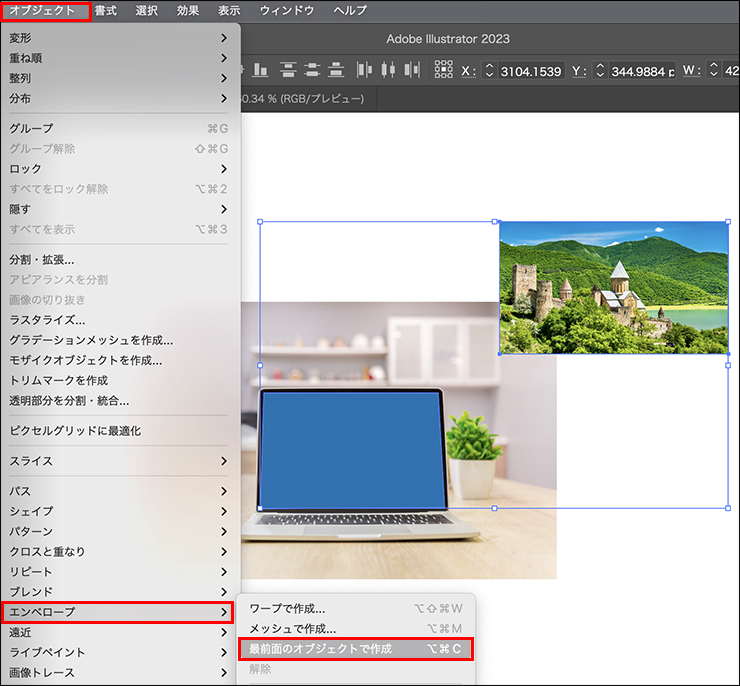Open the ライブペイント submenu
This screenshot has width=740, height=686.
[119, 652]
